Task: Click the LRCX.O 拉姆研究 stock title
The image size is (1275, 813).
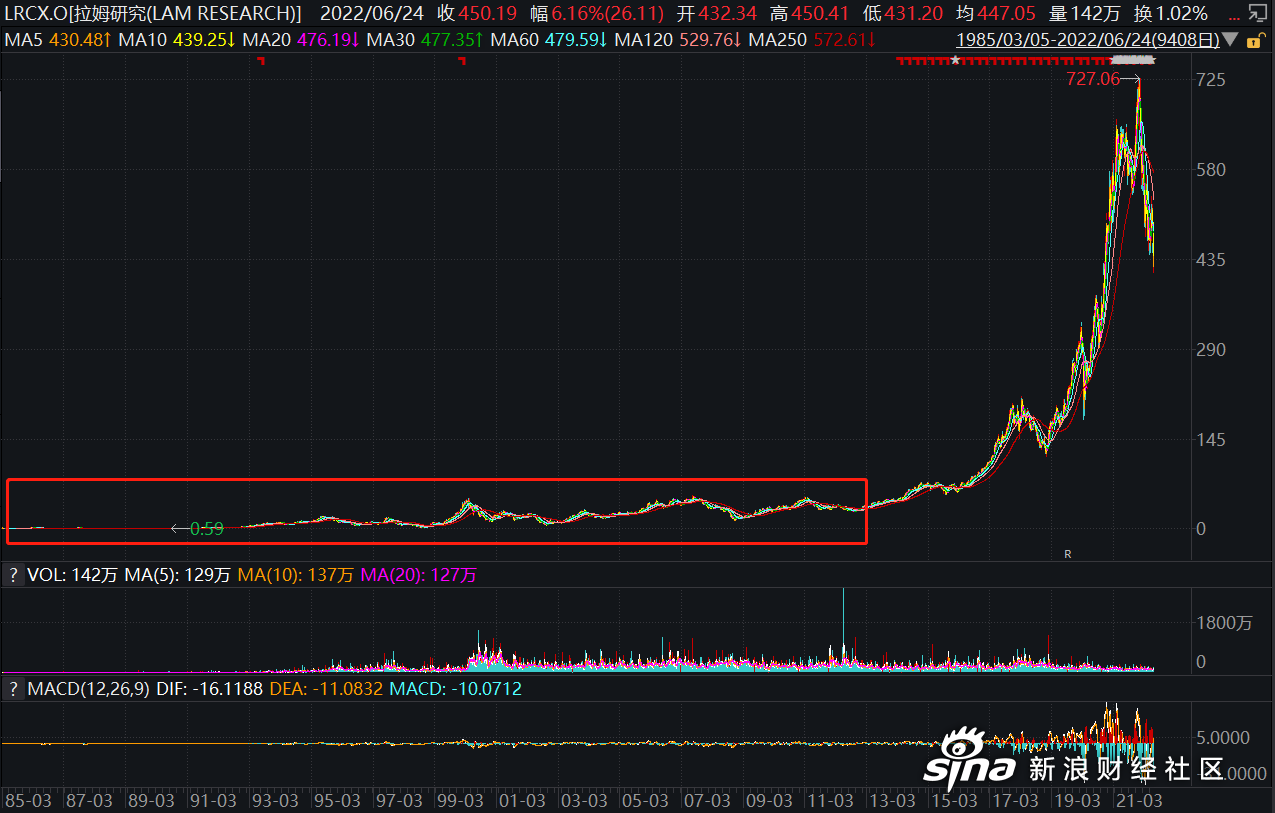Action: click(153, 14)
